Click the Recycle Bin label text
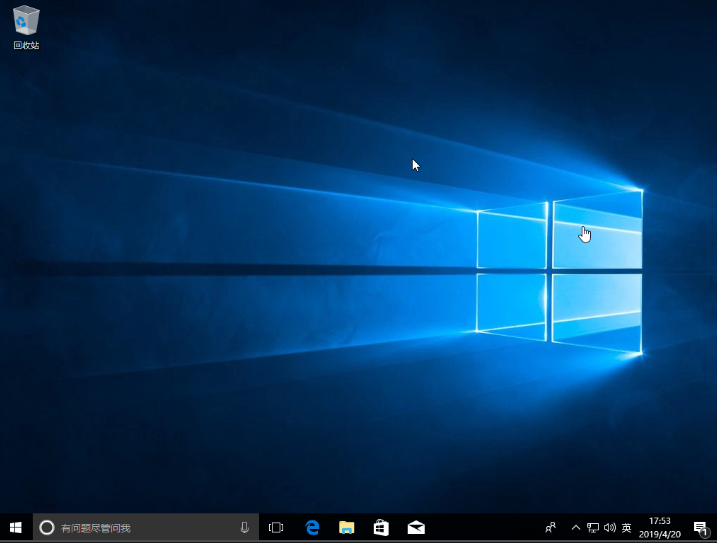717x543 pixels. point(26,45)
